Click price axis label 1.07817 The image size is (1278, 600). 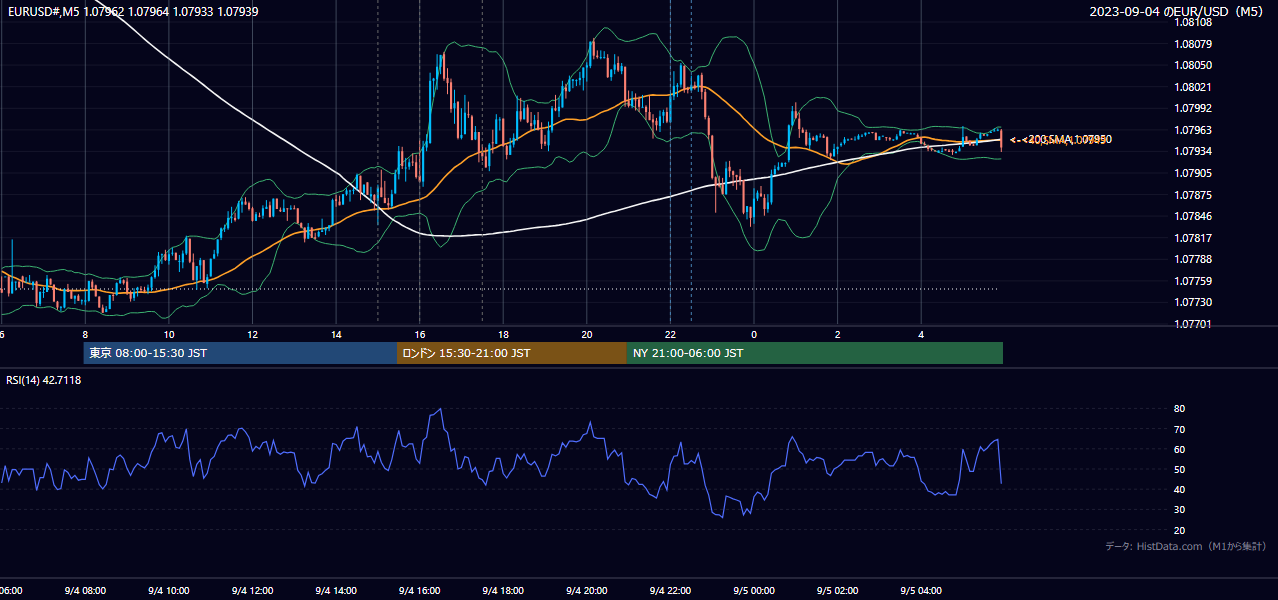(1194, 238)
